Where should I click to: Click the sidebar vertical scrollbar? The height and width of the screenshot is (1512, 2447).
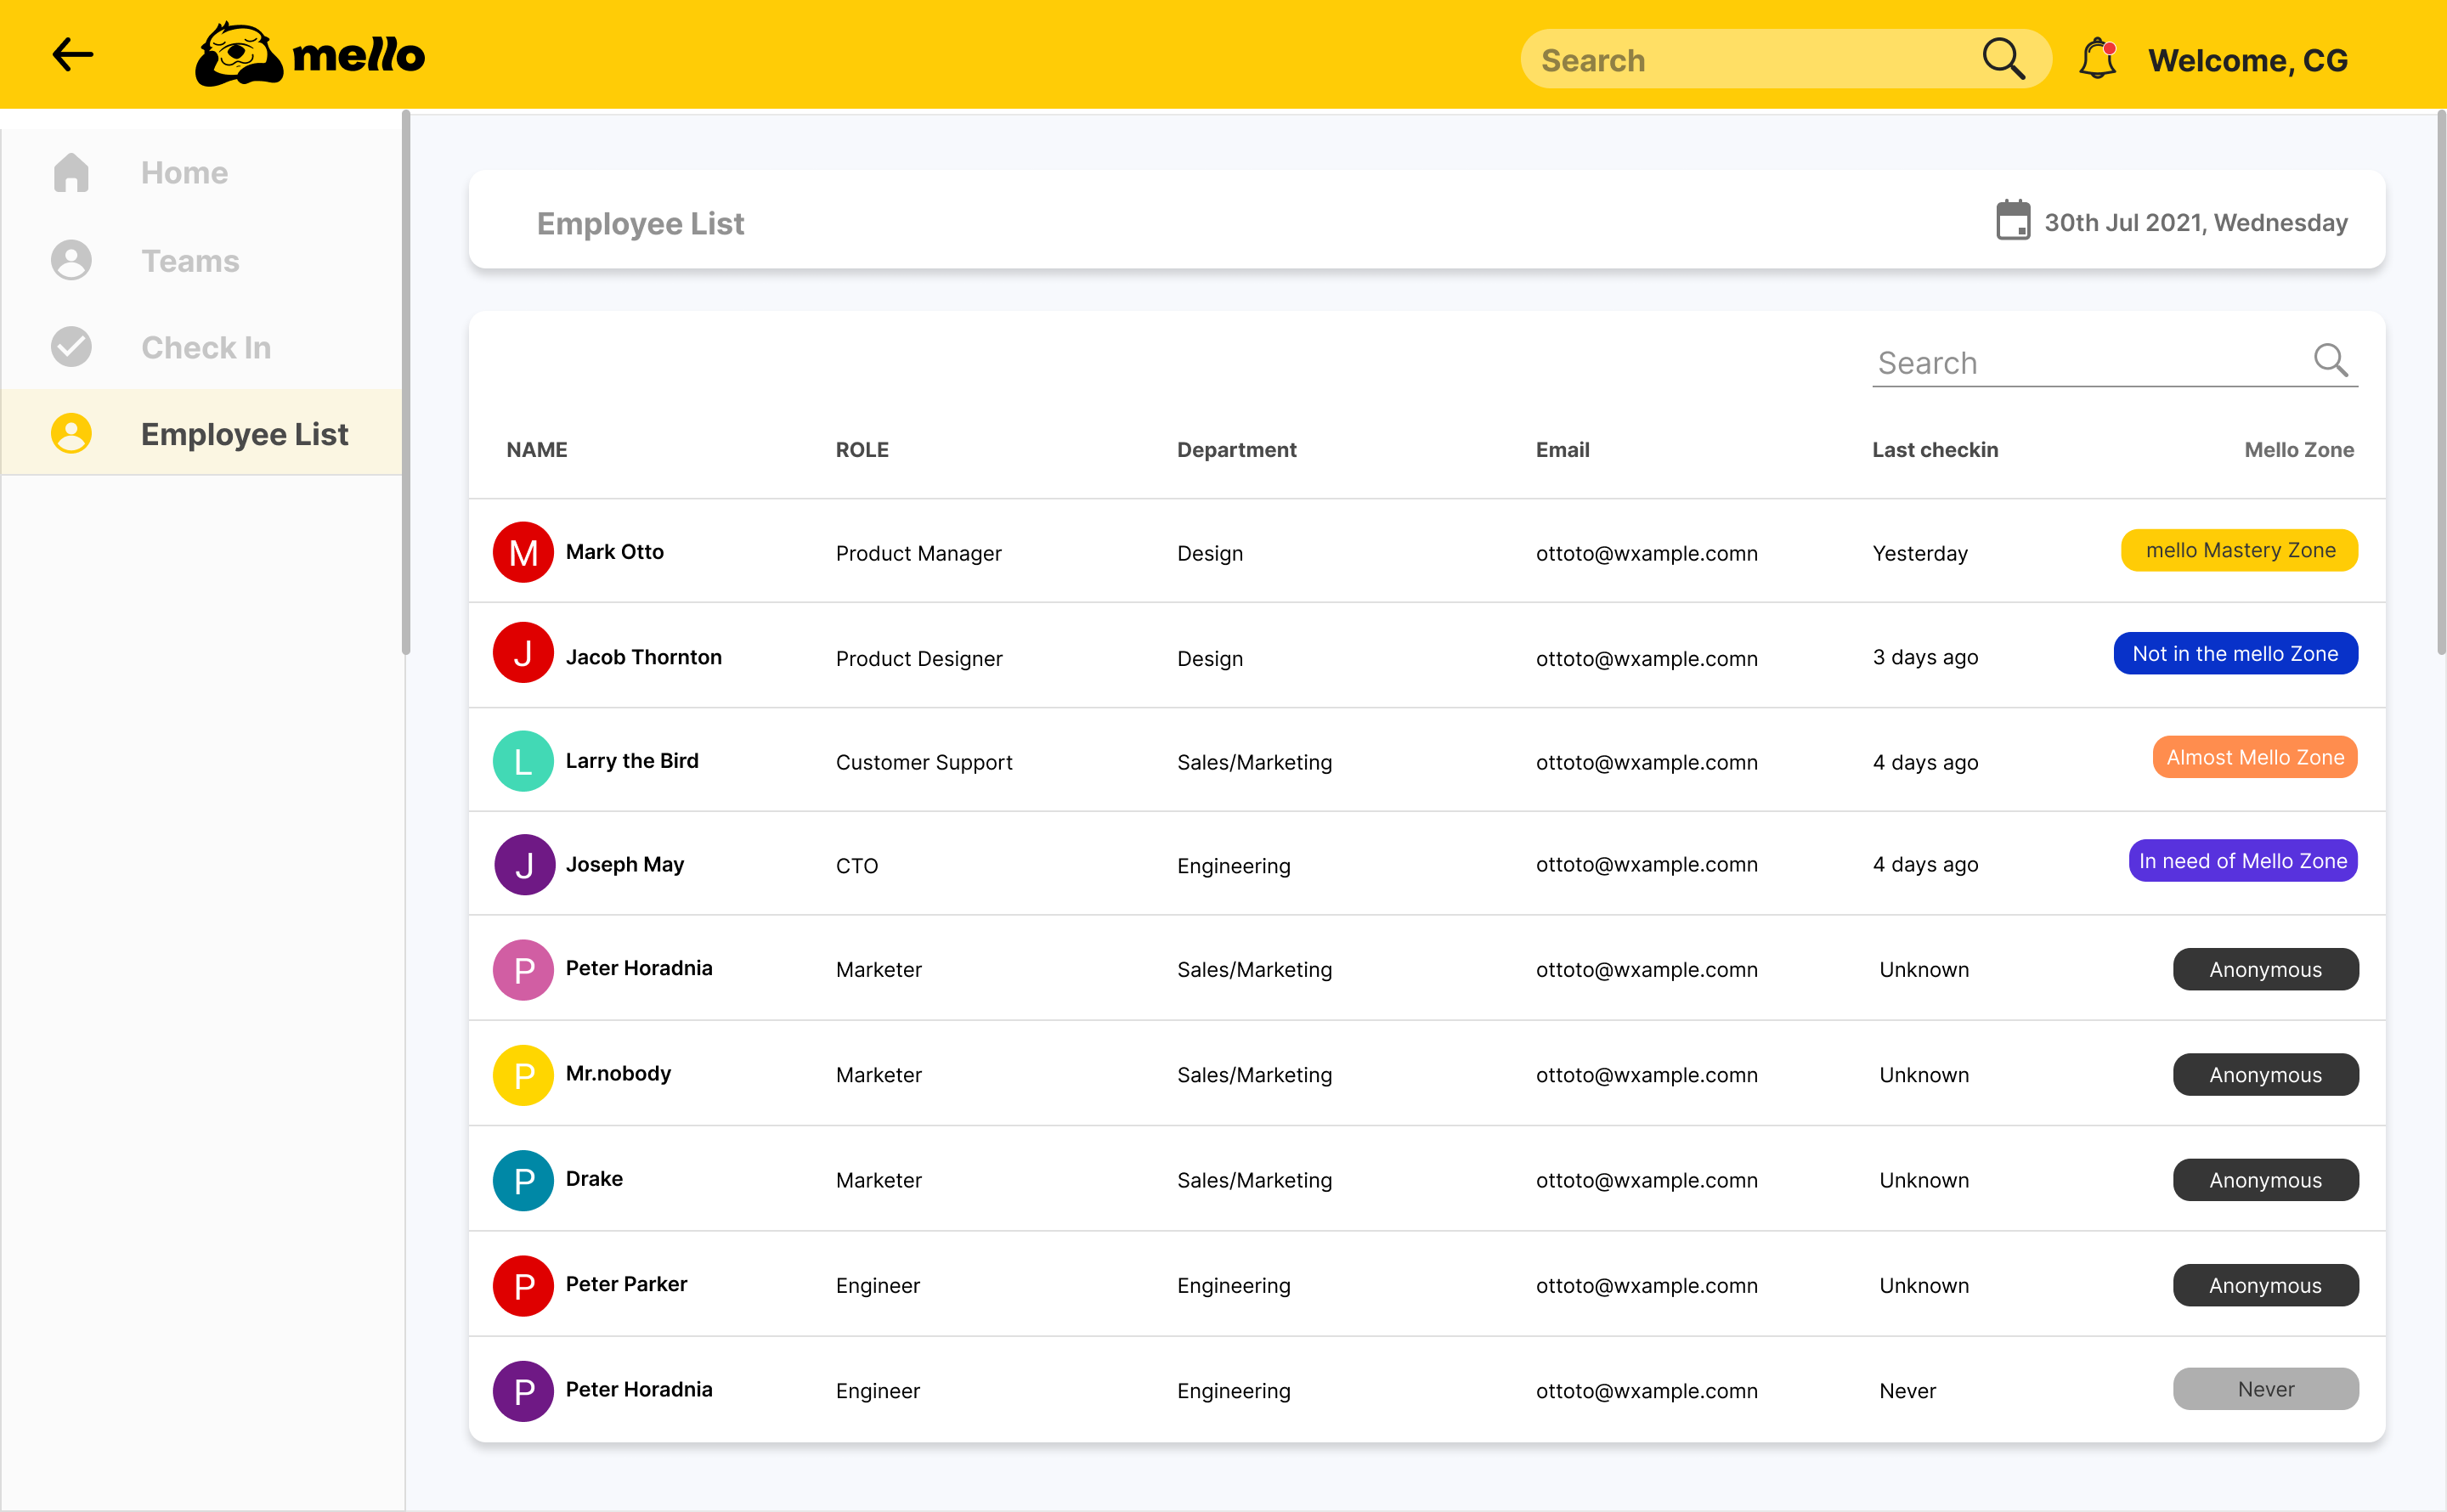click(x=405, y=382)
